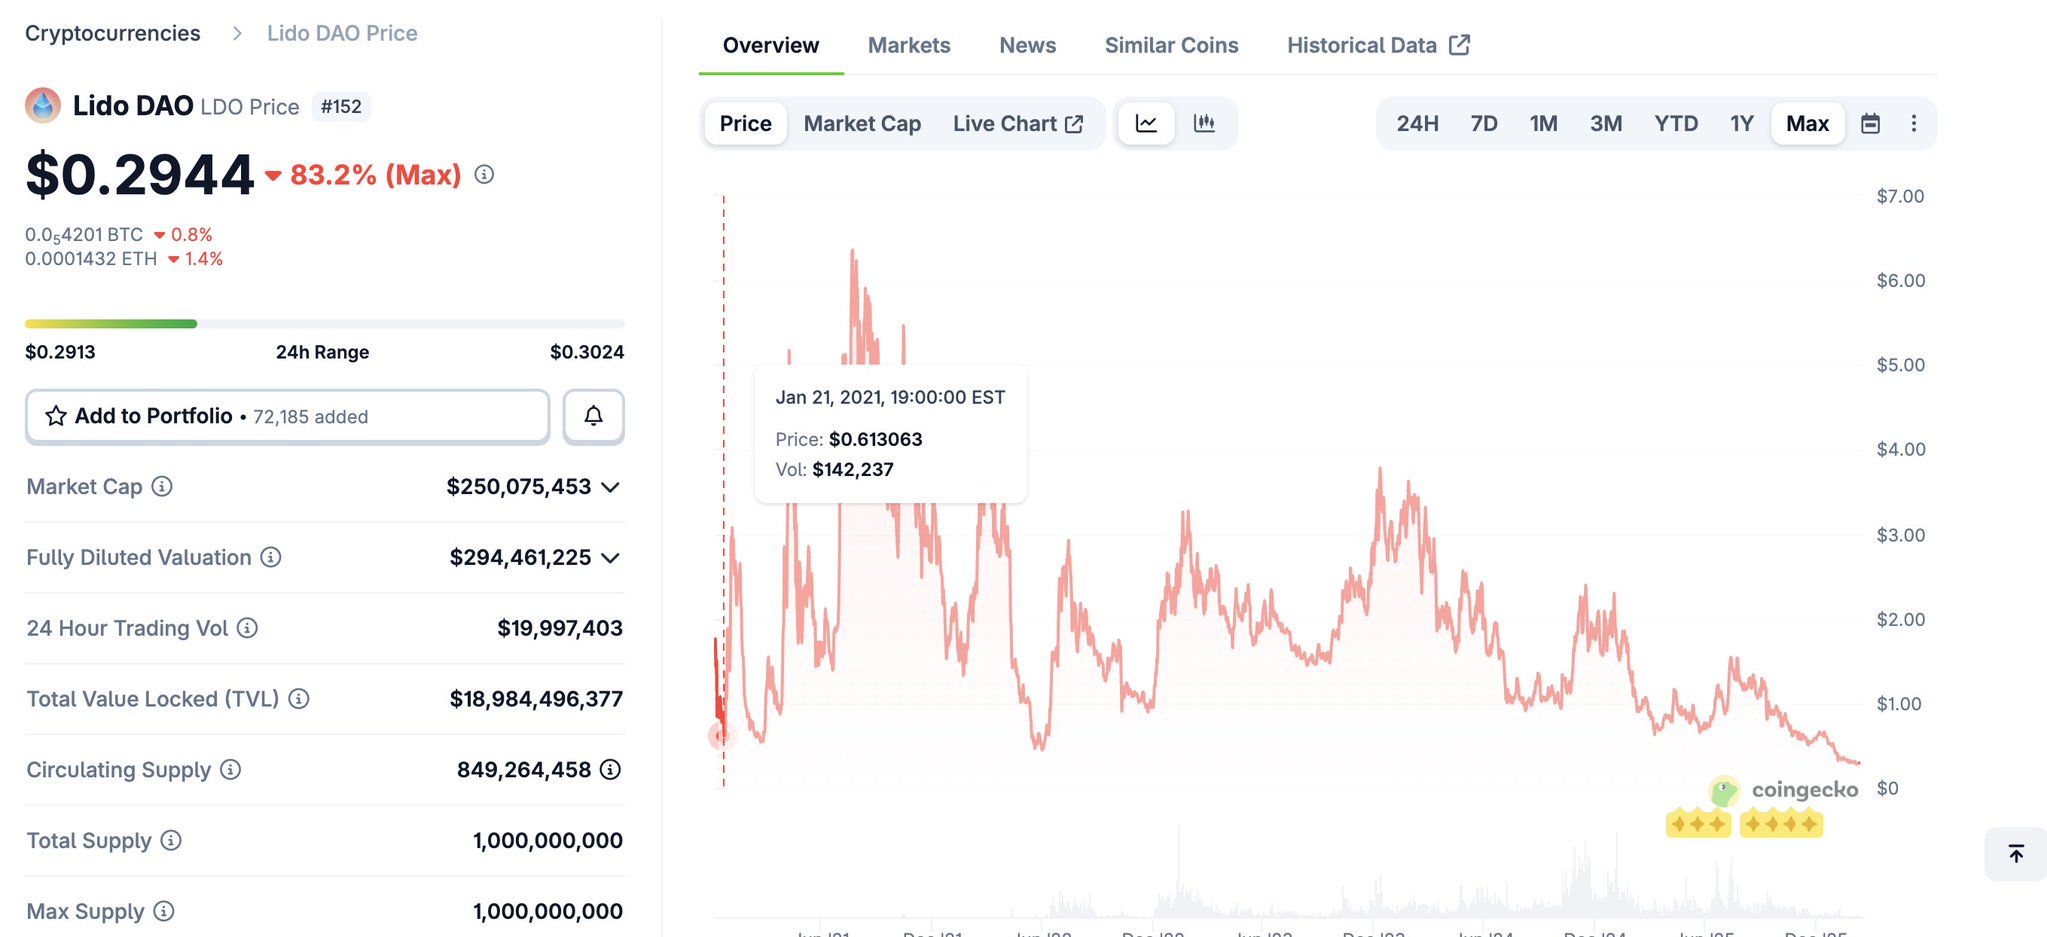Expand Fully Diluted Valuation details chevron
Screen dimensions: 2047x937
click(611, 558)
